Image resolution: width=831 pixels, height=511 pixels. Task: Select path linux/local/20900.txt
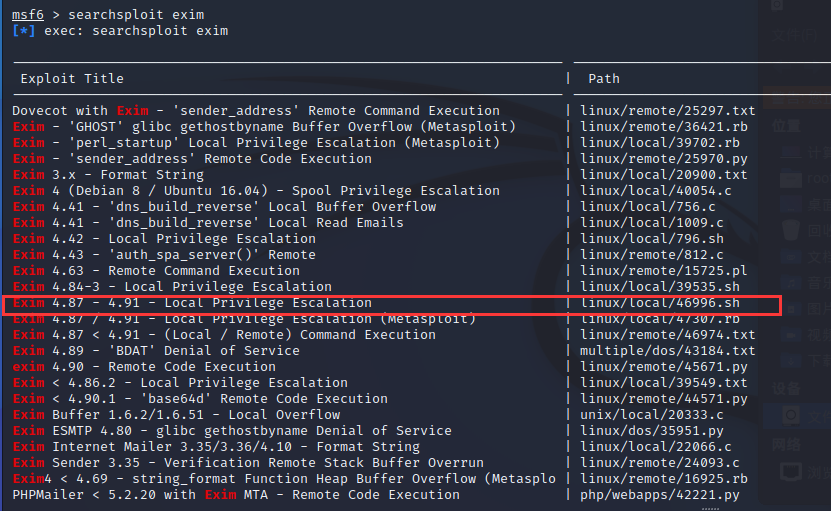coord(664,174)
